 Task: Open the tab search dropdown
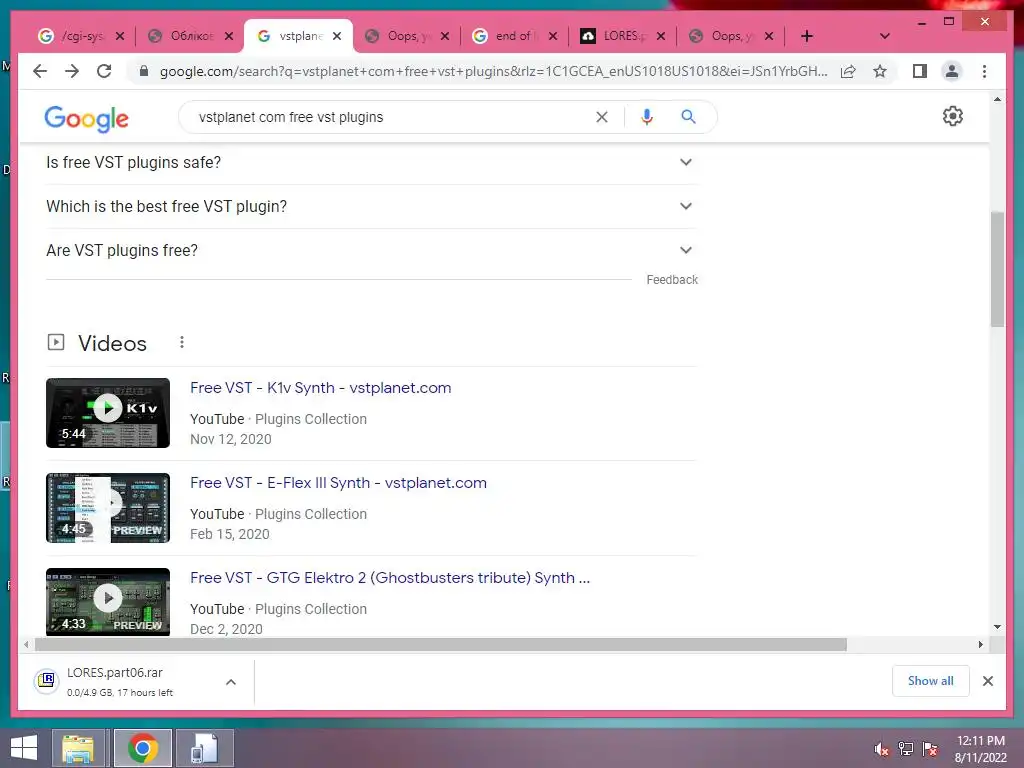pyautogui.click(x=884, y=36)
